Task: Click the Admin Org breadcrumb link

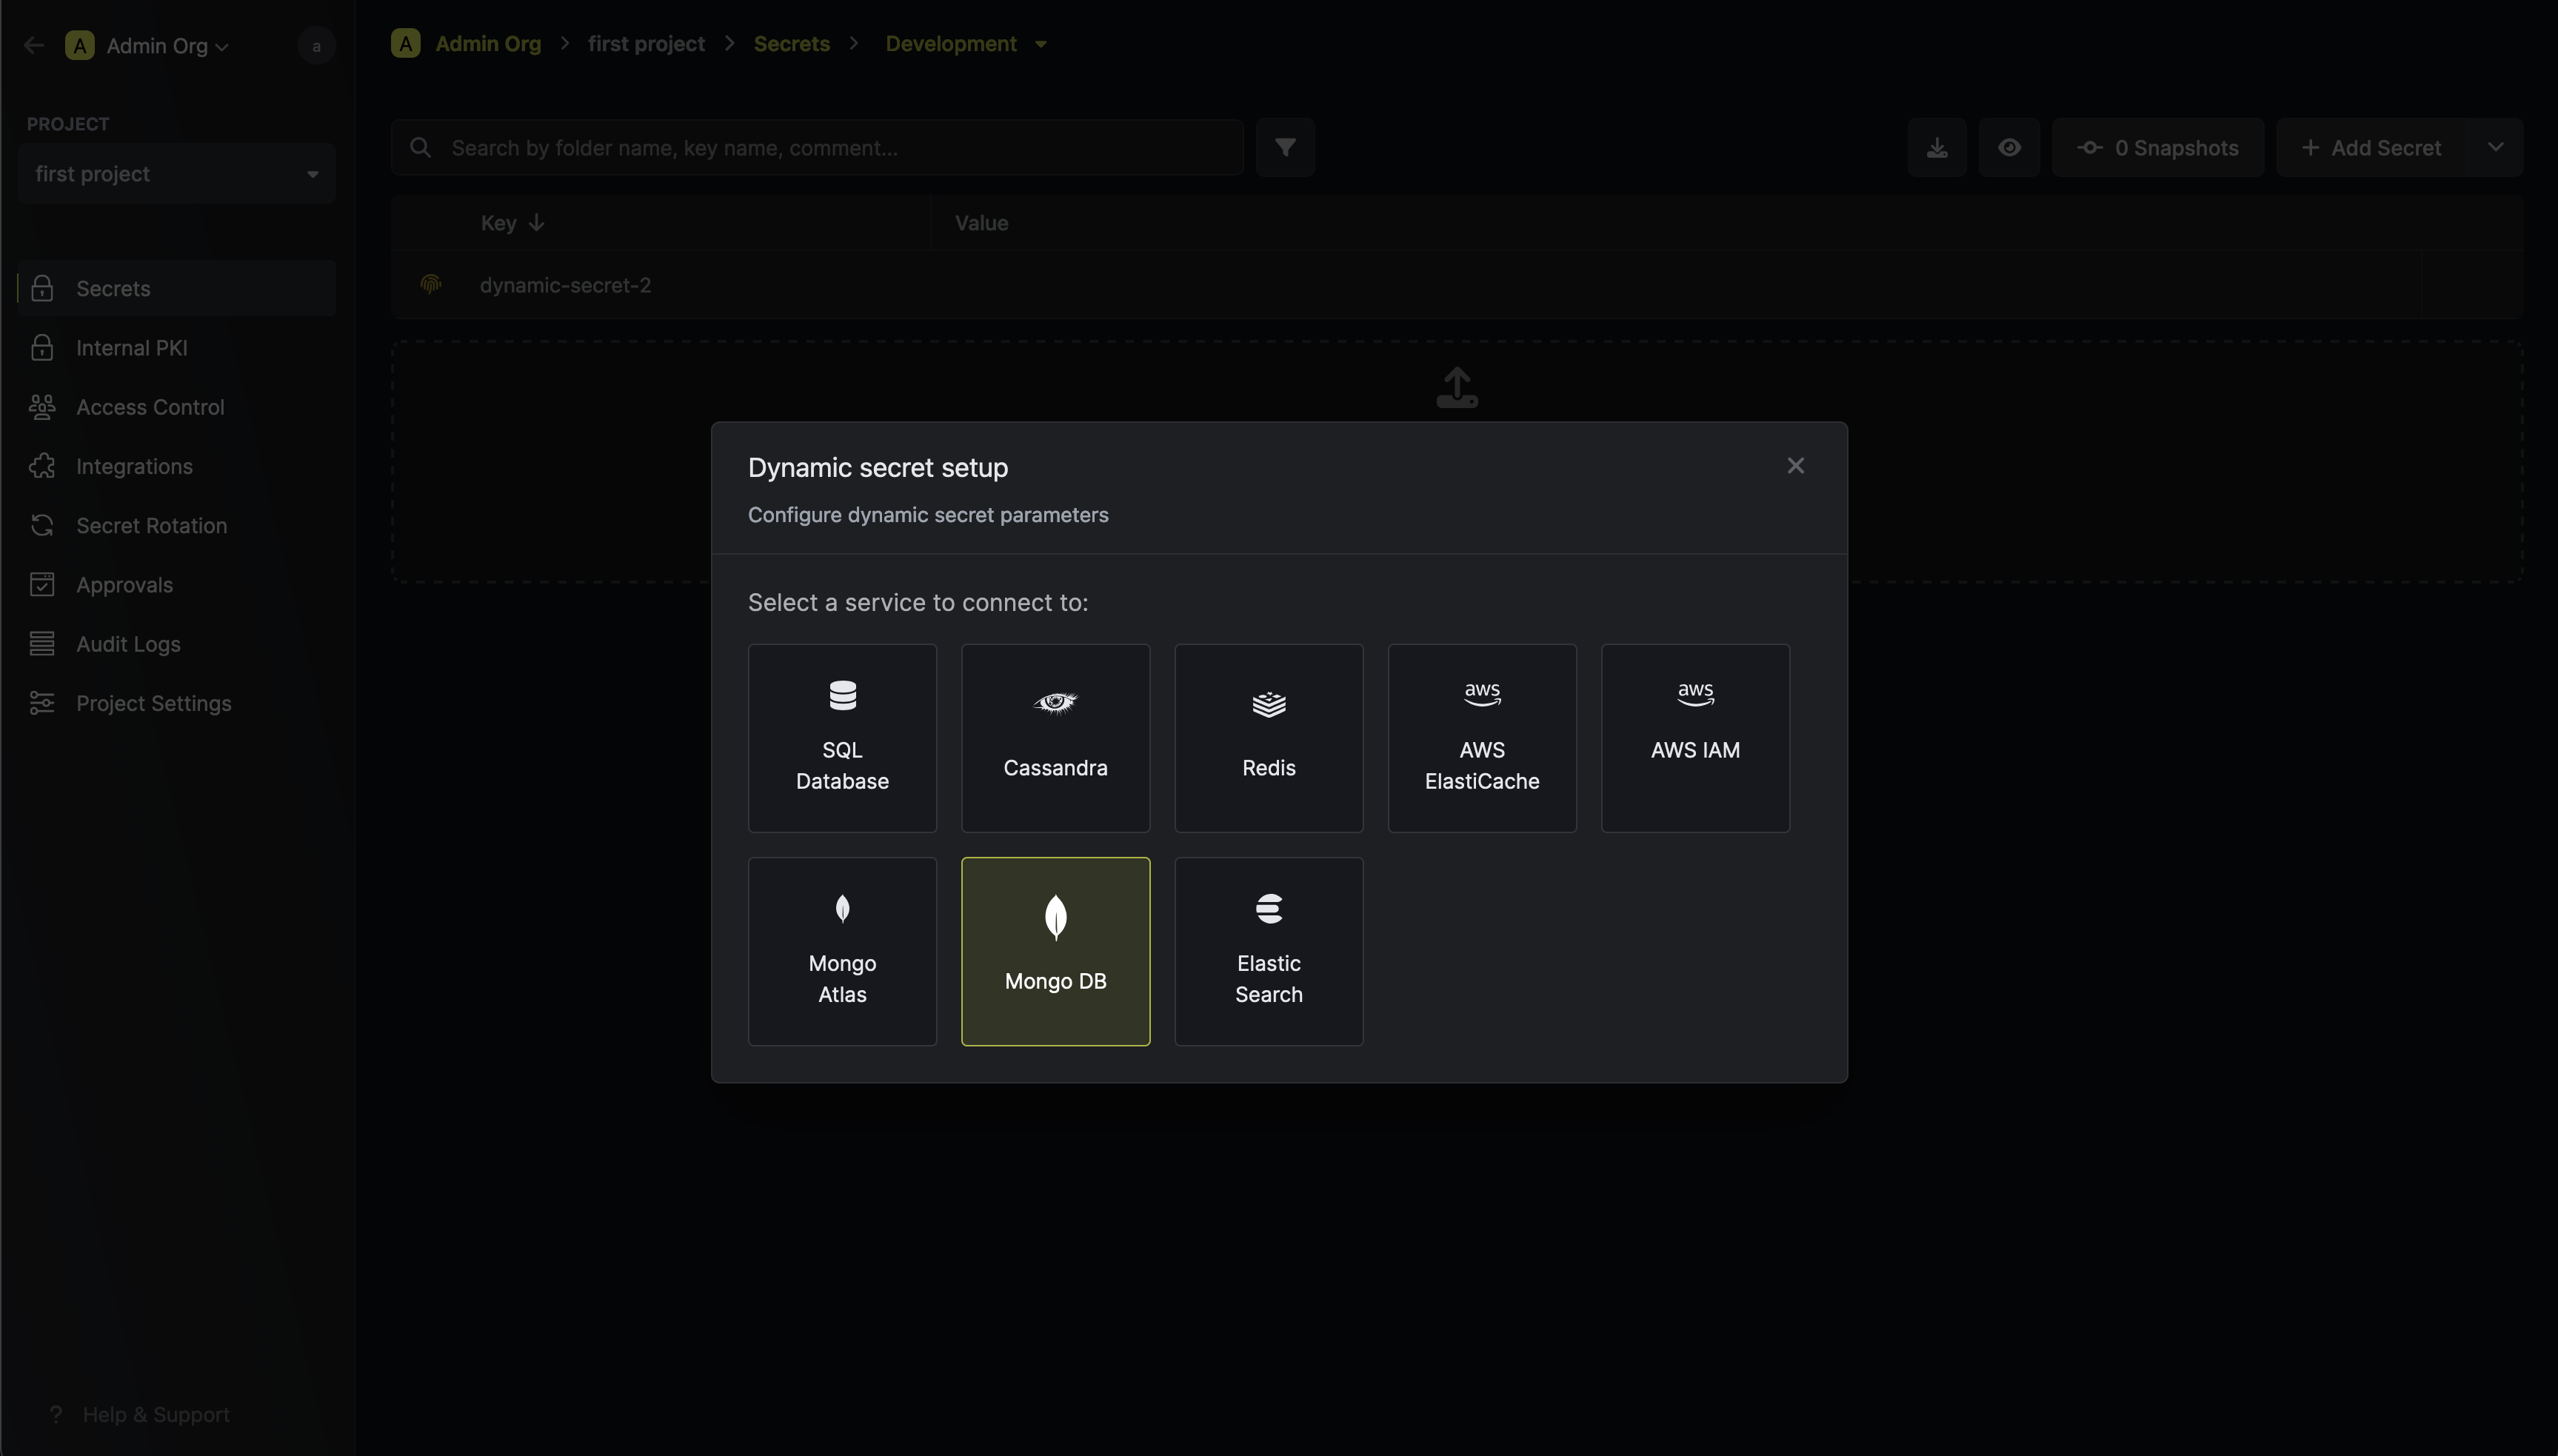Action: click(x=488, y=44)
